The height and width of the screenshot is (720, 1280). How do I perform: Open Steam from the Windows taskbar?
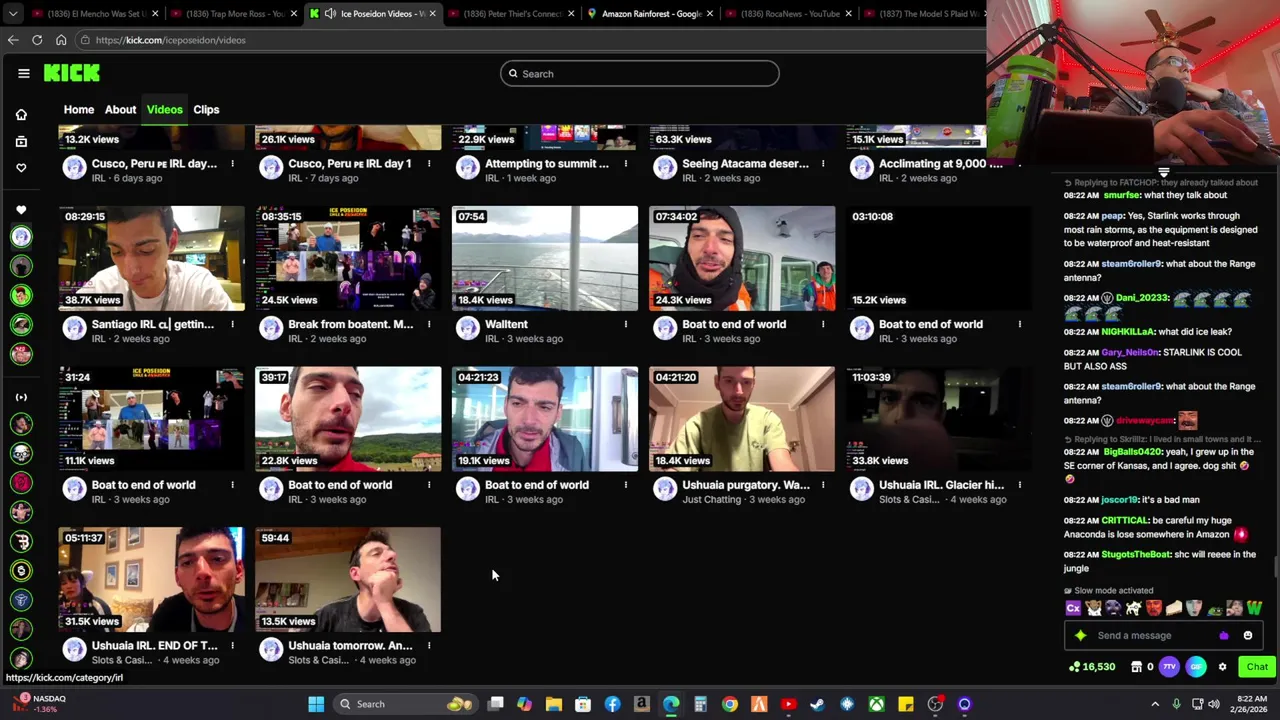[x=817, y=704]
